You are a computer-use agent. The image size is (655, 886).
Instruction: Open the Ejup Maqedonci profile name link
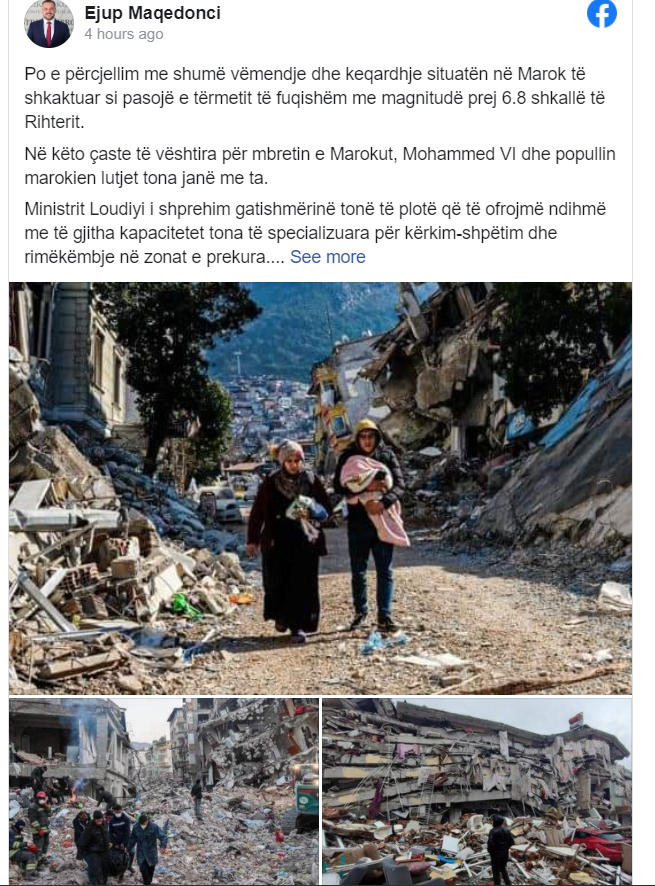pos(153,13)
